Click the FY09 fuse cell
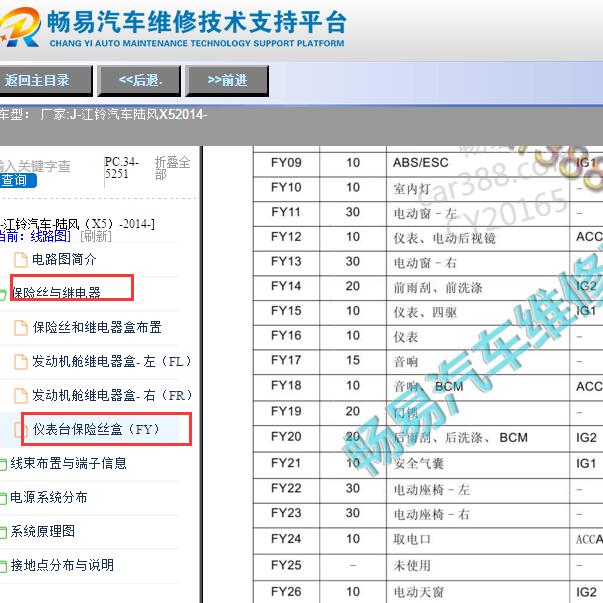Image resolution: width=603 pixels, height=603 pixels. [x=286, y=163]
